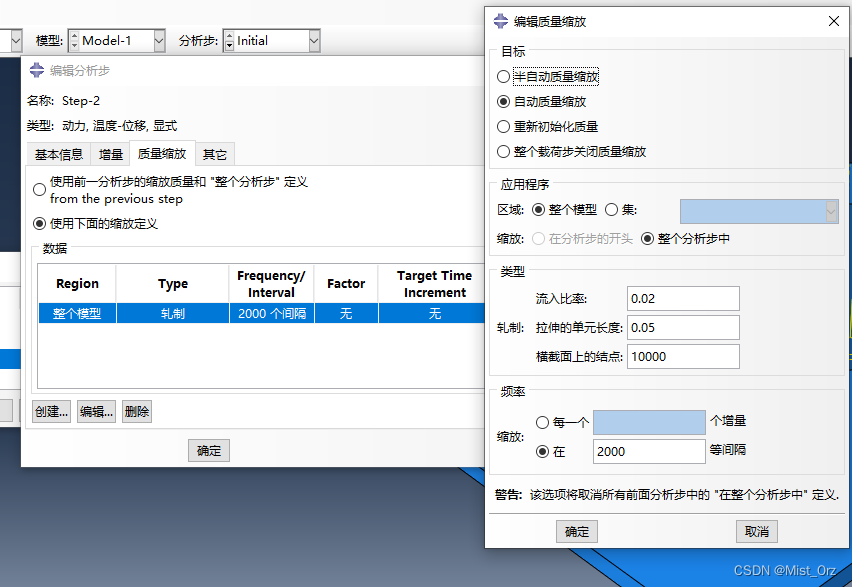Open the region set dropdown next to 集
852x587 pixels.
click(x=830, y=210)
